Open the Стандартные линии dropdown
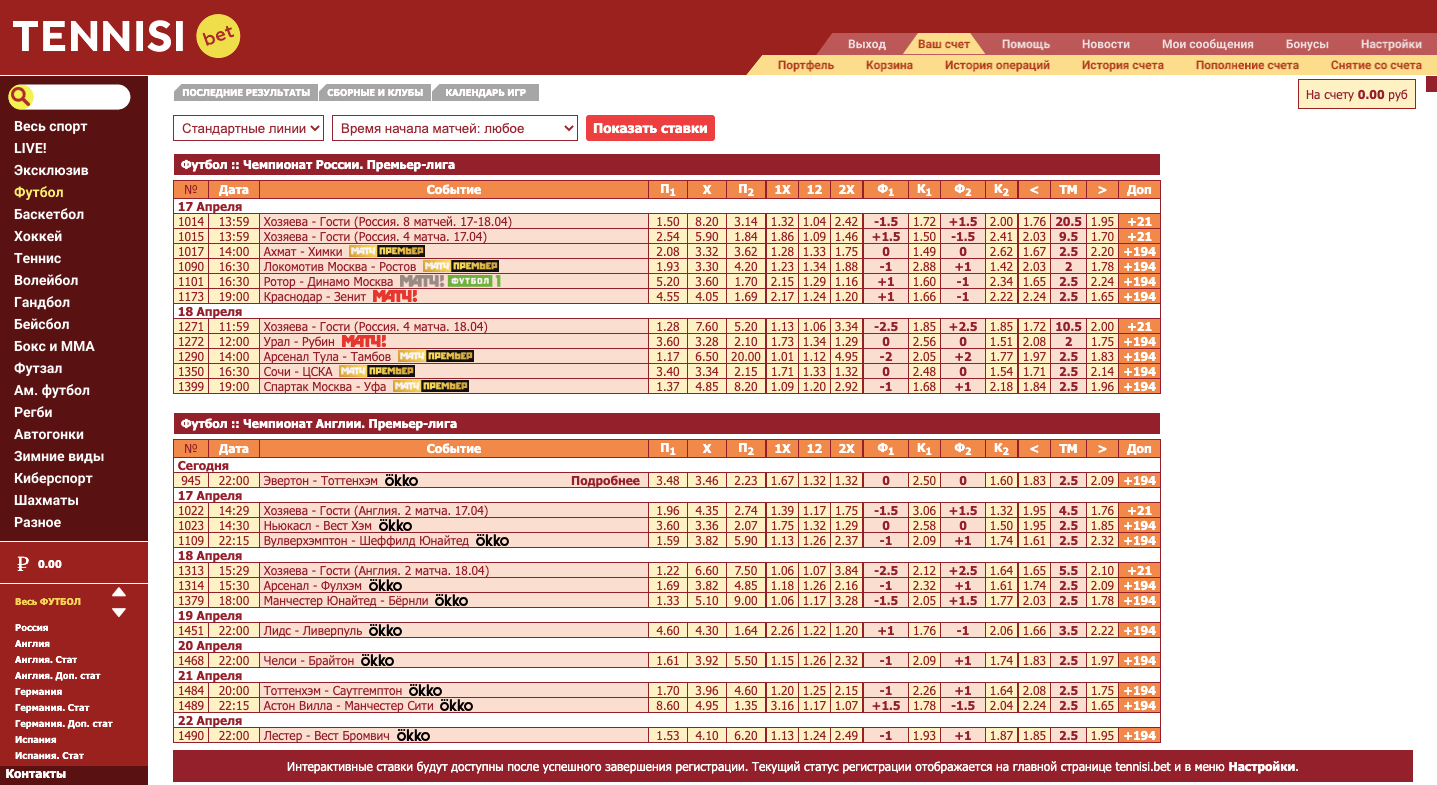Viewport: 1437px width, 785px height. coord(249,128)
